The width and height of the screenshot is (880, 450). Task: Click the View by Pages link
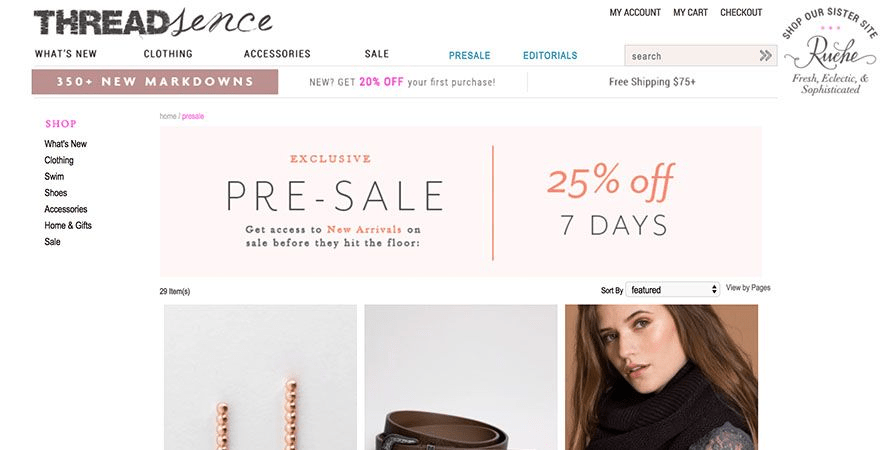748,288
